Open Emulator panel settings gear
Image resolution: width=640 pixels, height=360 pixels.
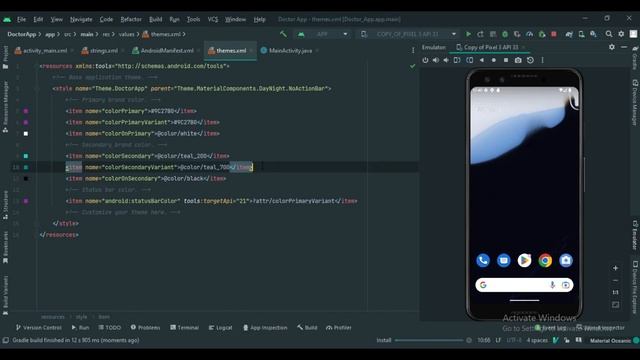(611, 47)
